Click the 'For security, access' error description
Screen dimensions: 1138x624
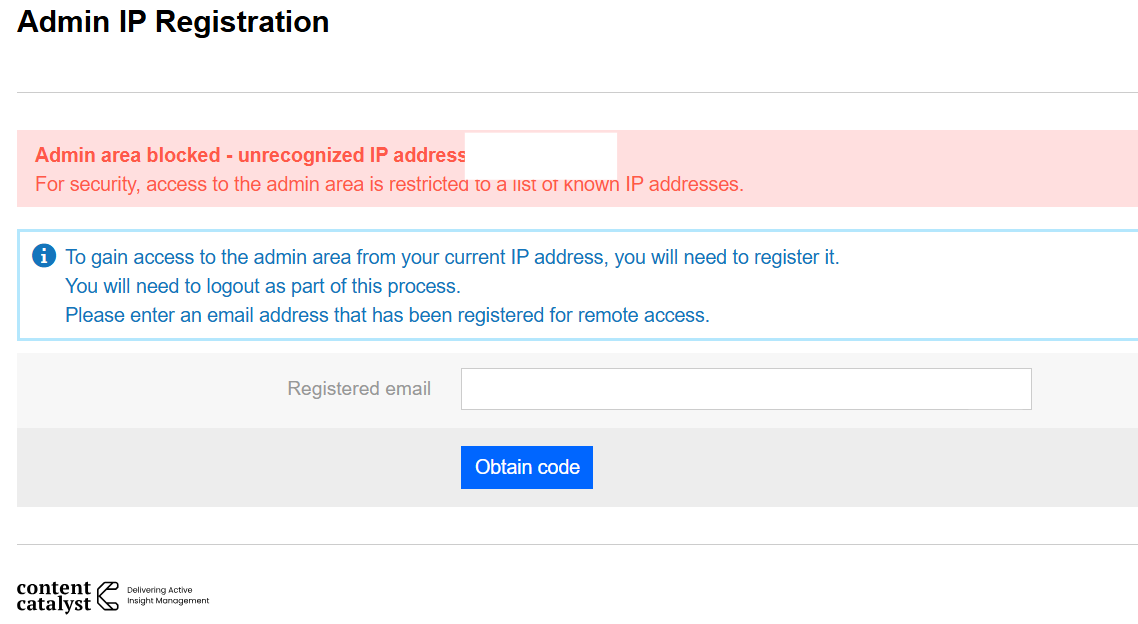tap(389, 185)
